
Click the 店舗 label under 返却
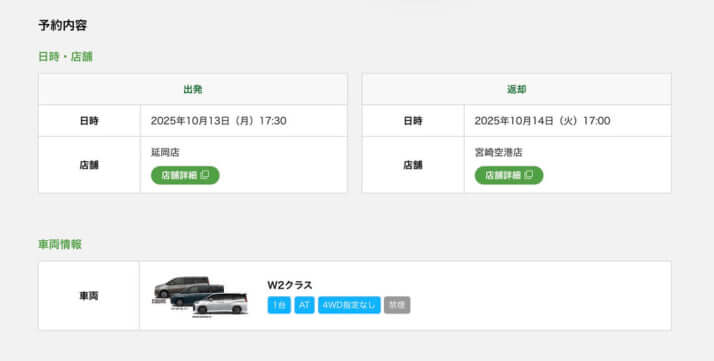(413, 165)
